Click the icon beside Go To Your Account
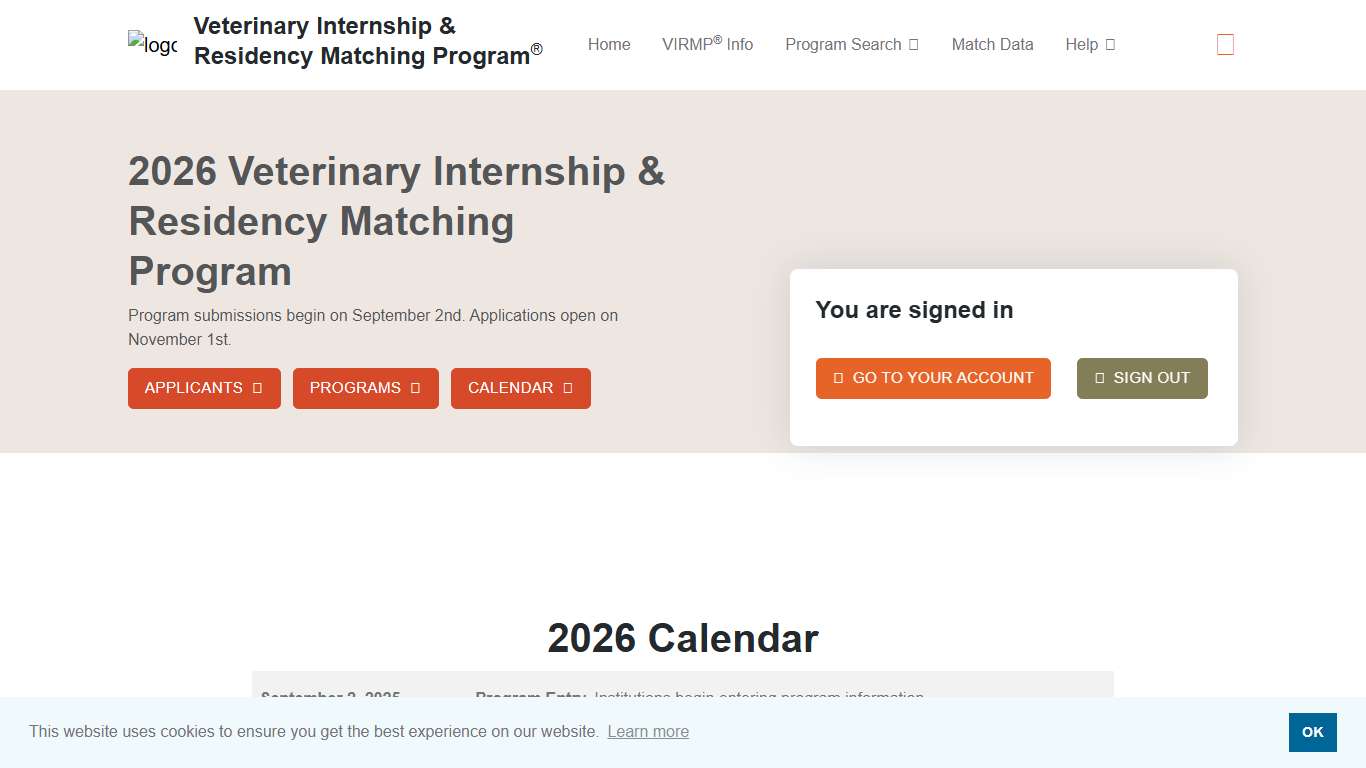1366x768 pixels. [x=838, y=378]
